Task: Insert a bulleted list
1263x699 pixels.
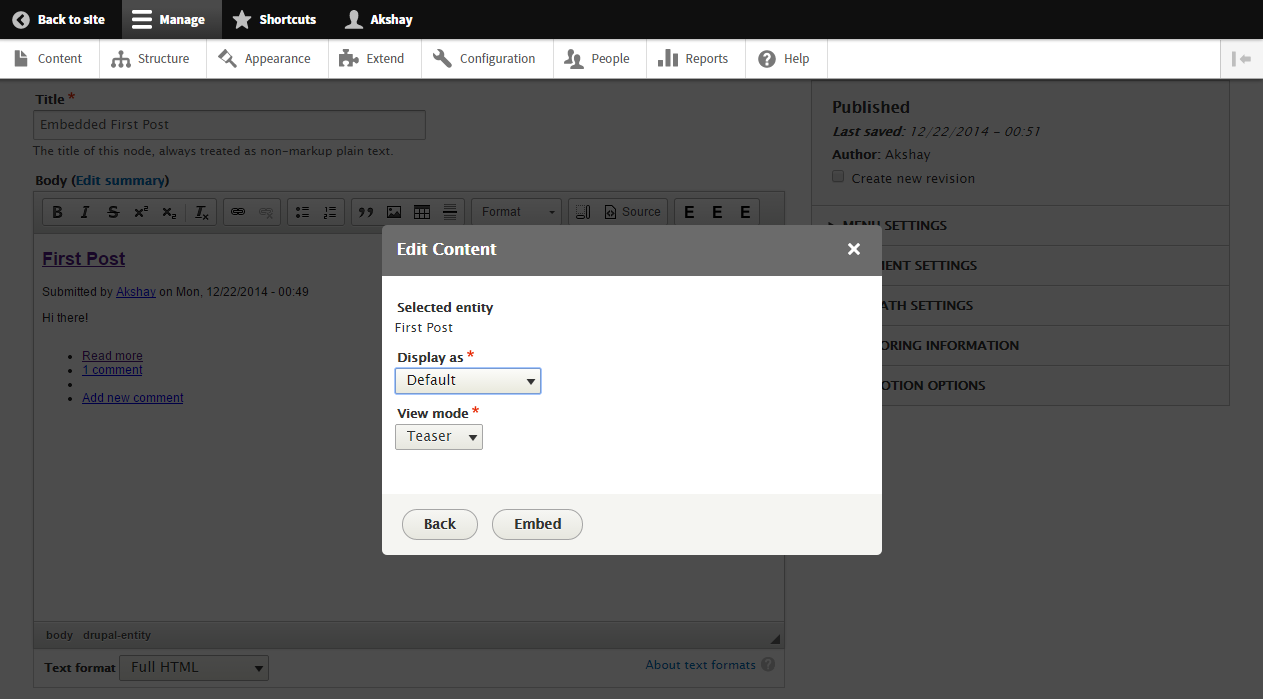Action: [302, 212]
